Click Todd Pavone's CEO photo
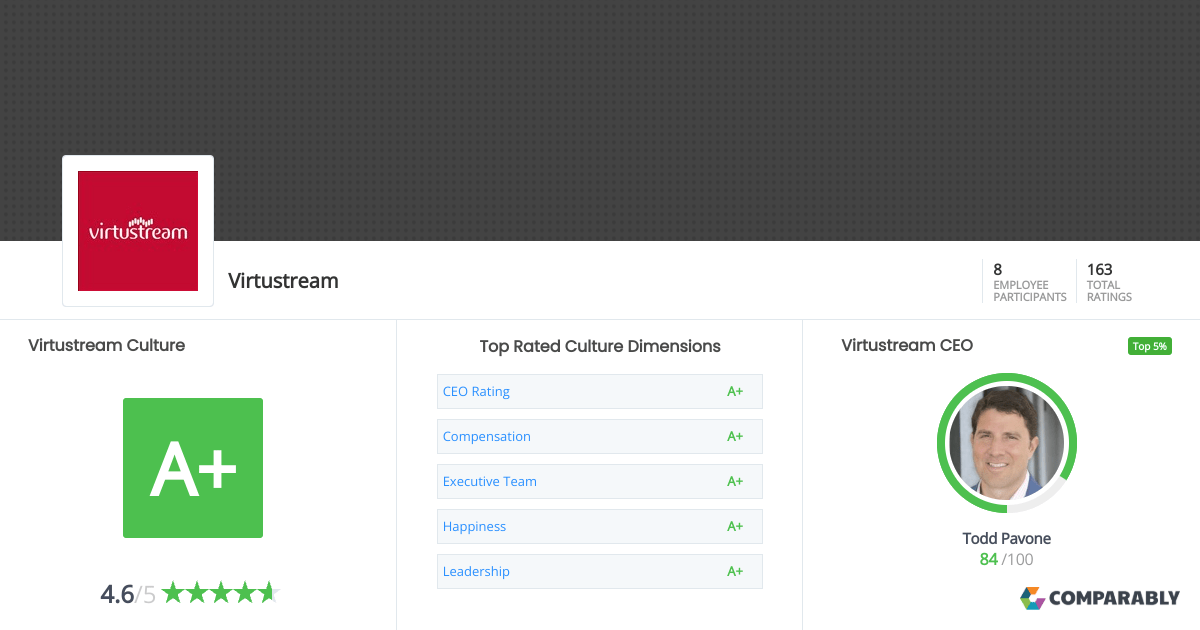This screenshot has width=1200, height=630. [1006, 443]
